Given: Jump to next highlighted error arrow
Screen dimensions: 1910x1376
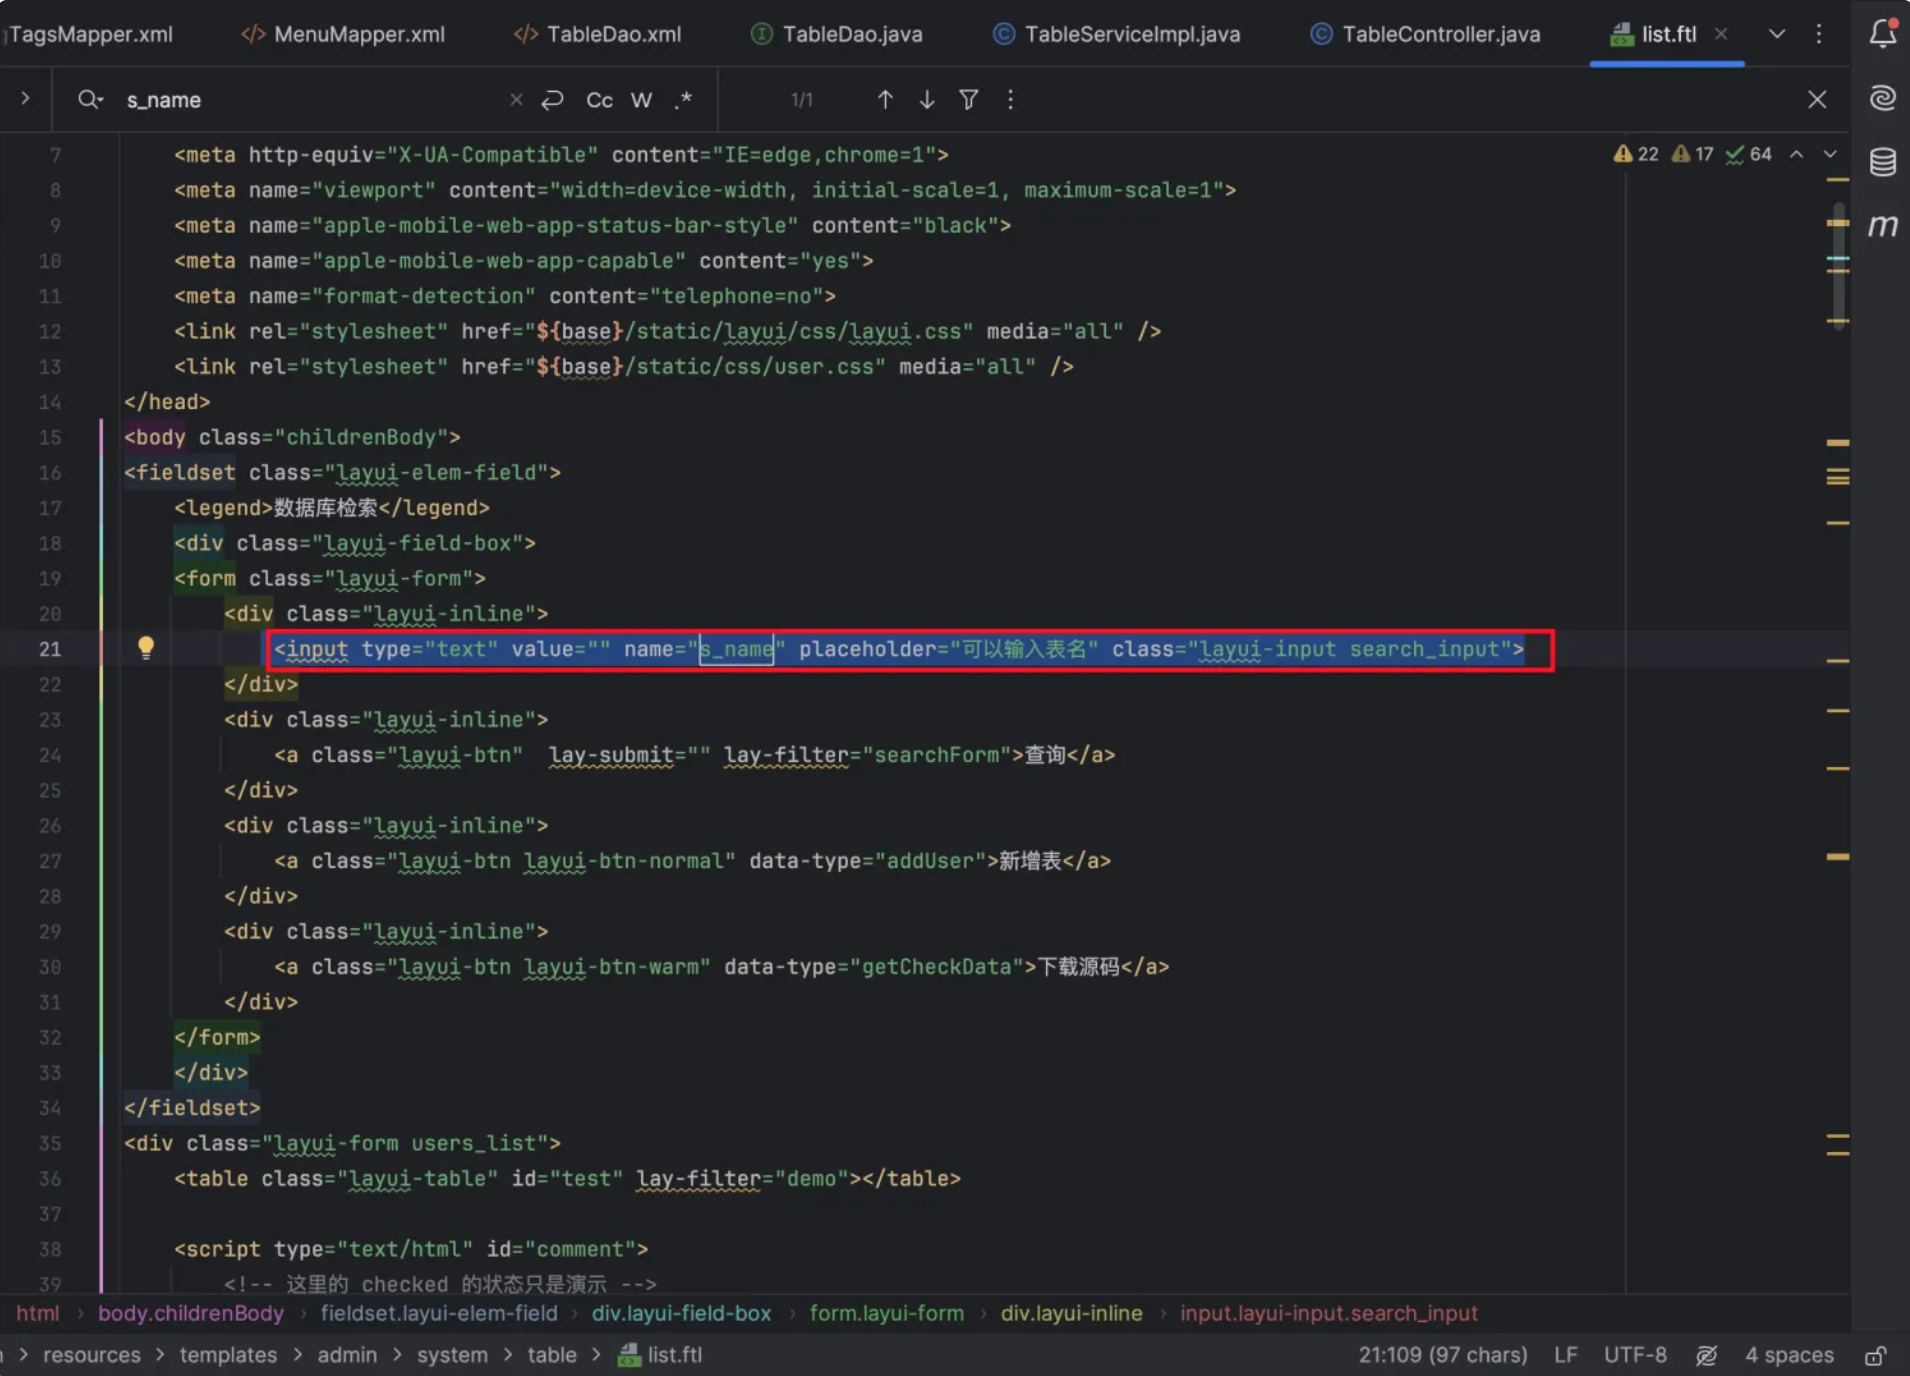Looking at the screenshot, I should pyautogui.click(x=1830, y=154).
